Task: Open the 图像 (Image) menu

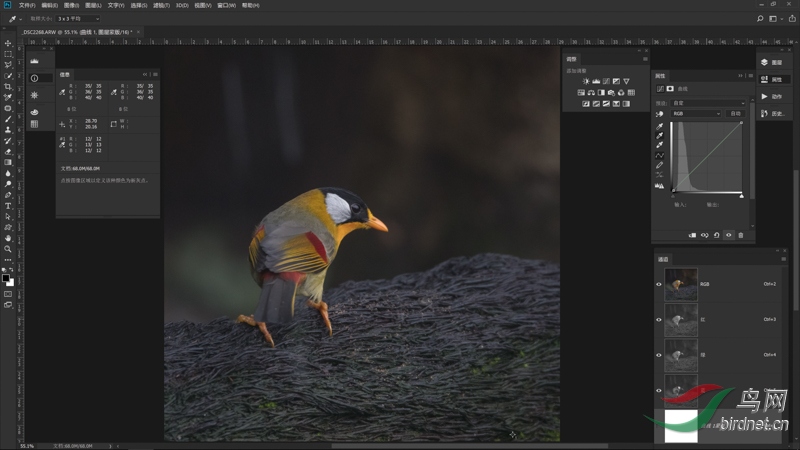Action: tap(71, 5)
